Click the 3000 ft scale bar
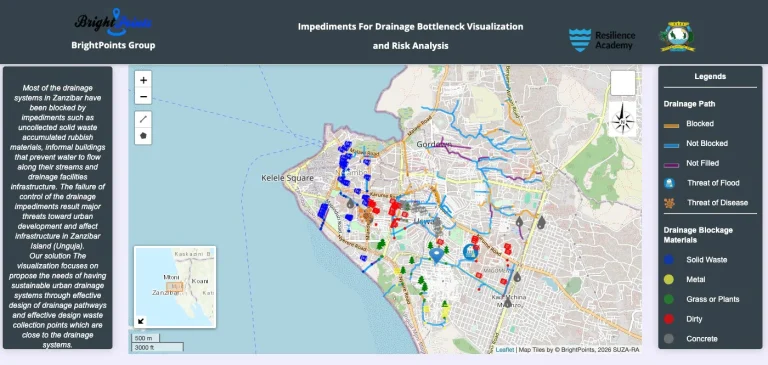The width and height of the screenshot is (768, 365). (x=157, y=347)
